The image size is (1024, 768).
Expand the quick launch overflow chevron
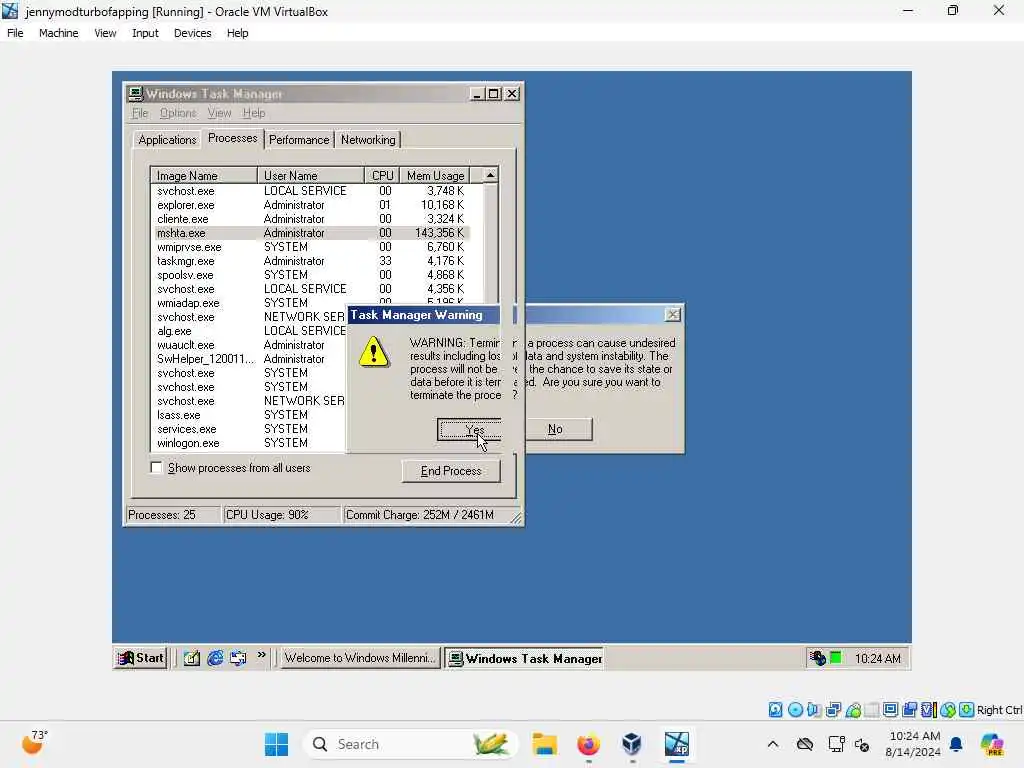point(261,655)
